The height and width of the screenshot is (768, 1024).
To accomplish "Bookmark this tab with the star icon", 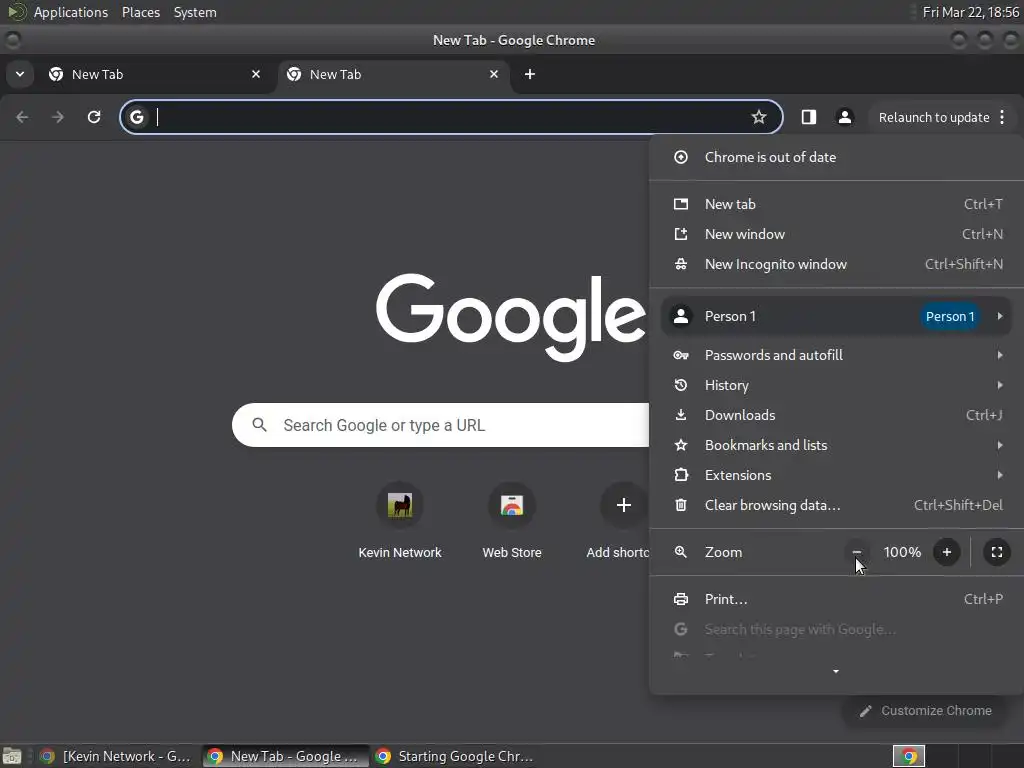I will pyautogui.click(x=758, y=117).
